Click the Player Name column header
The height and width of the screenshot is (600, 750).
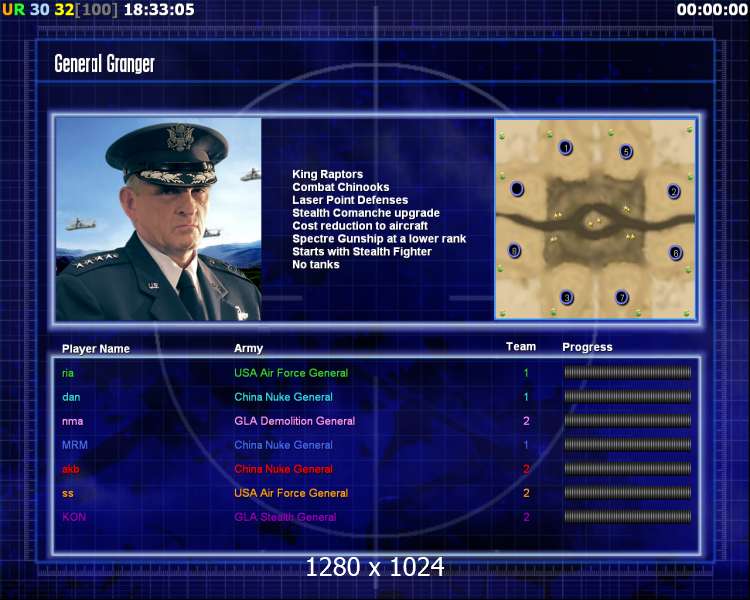click(96, 349)
